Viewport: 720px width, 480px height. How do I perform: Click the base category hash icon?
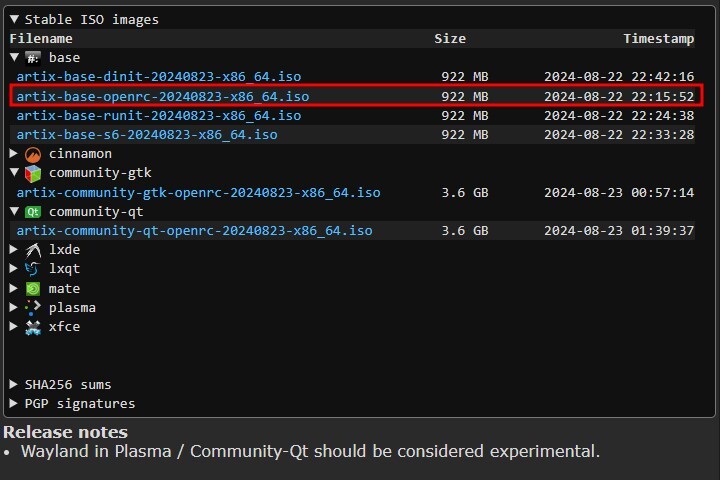click(x=33, y=58)
